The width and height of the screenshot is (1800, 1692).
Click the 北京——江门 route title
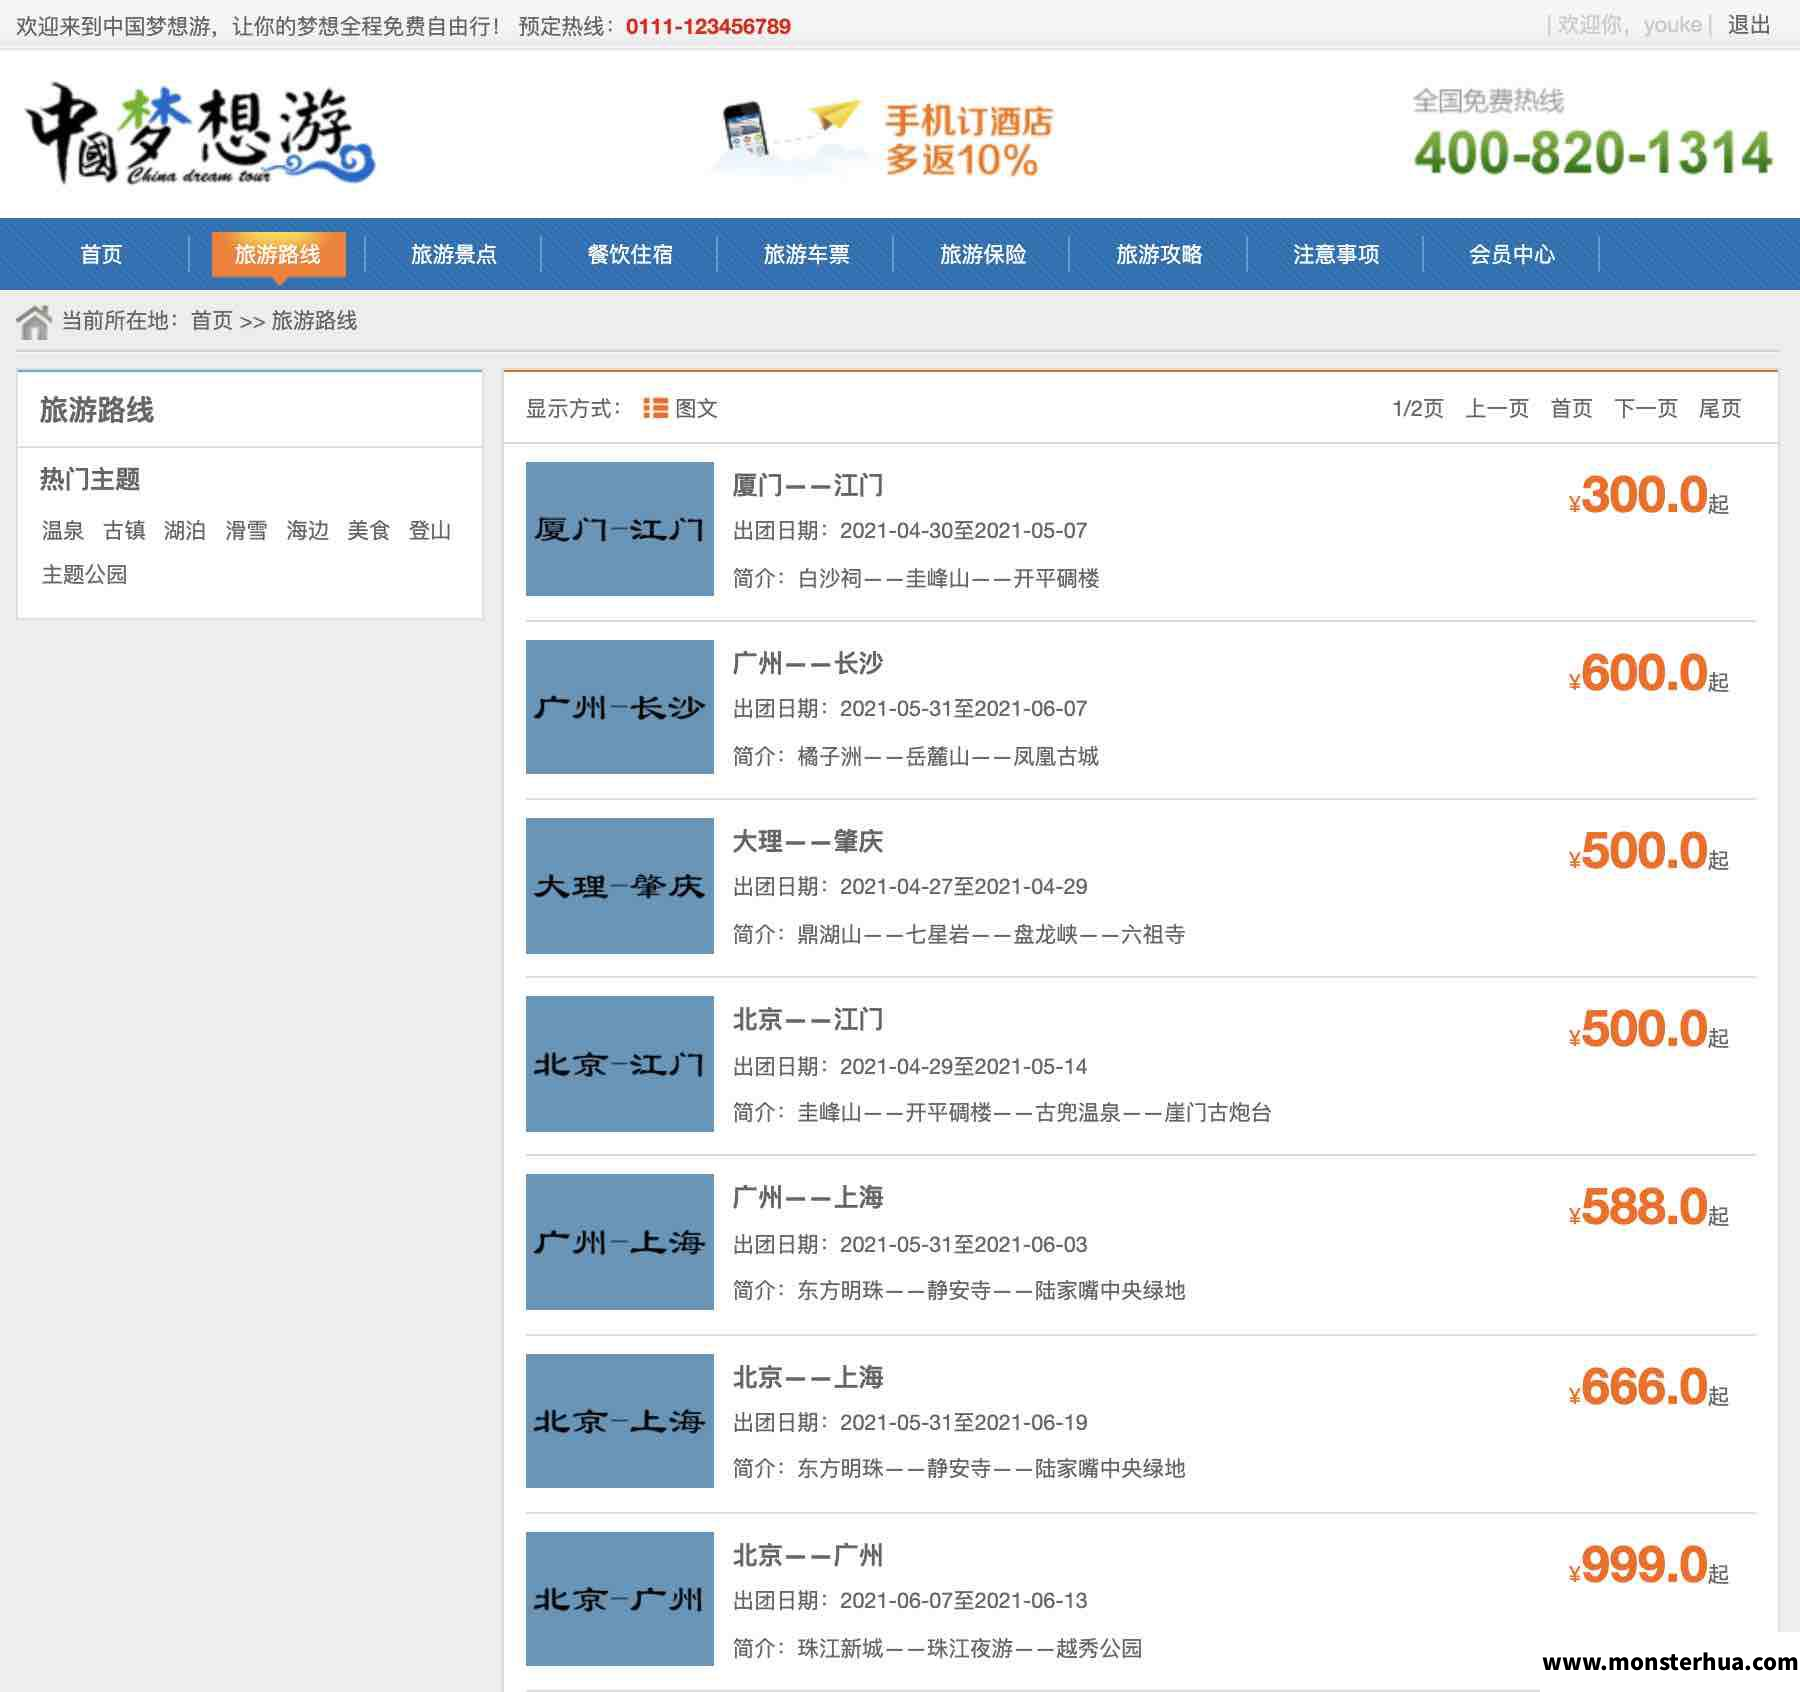808,1019
